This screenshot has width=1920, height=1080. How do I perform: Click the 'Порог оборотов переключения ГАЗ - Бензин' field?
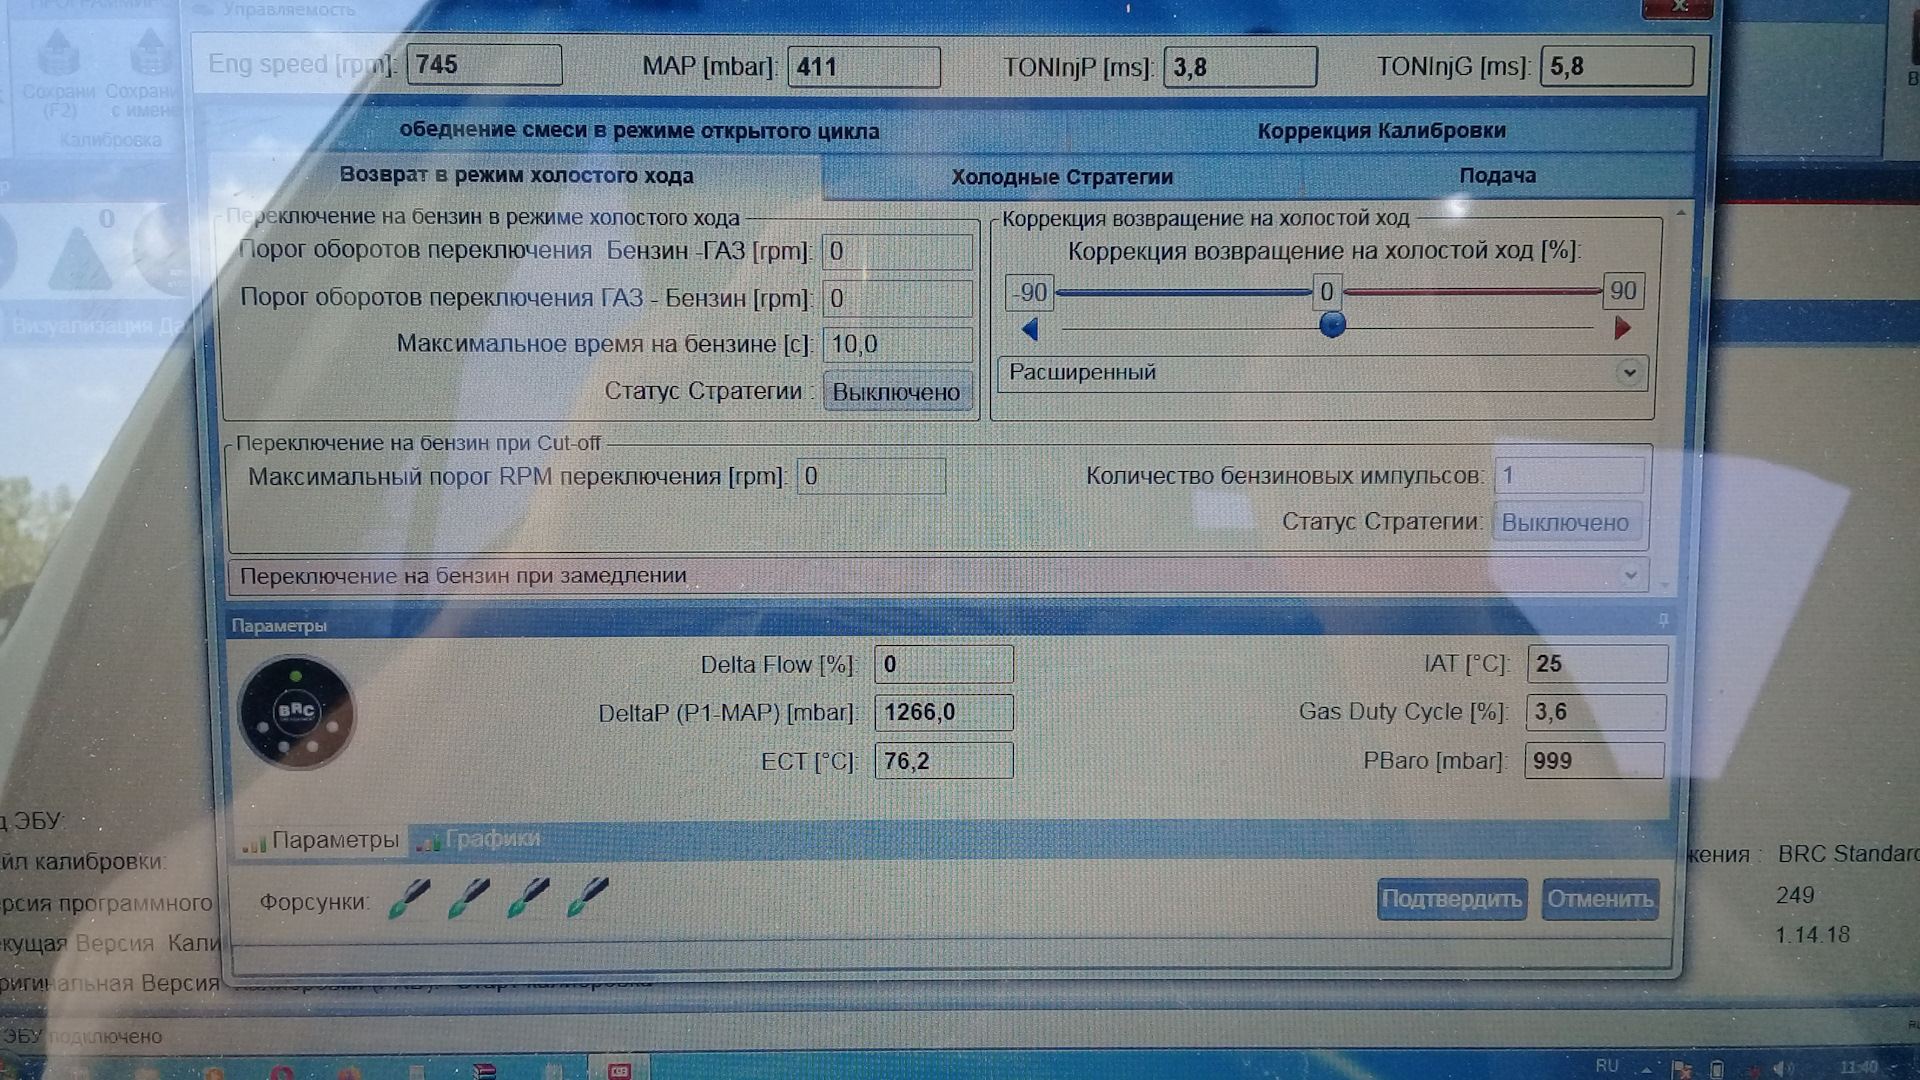[897, 298]
